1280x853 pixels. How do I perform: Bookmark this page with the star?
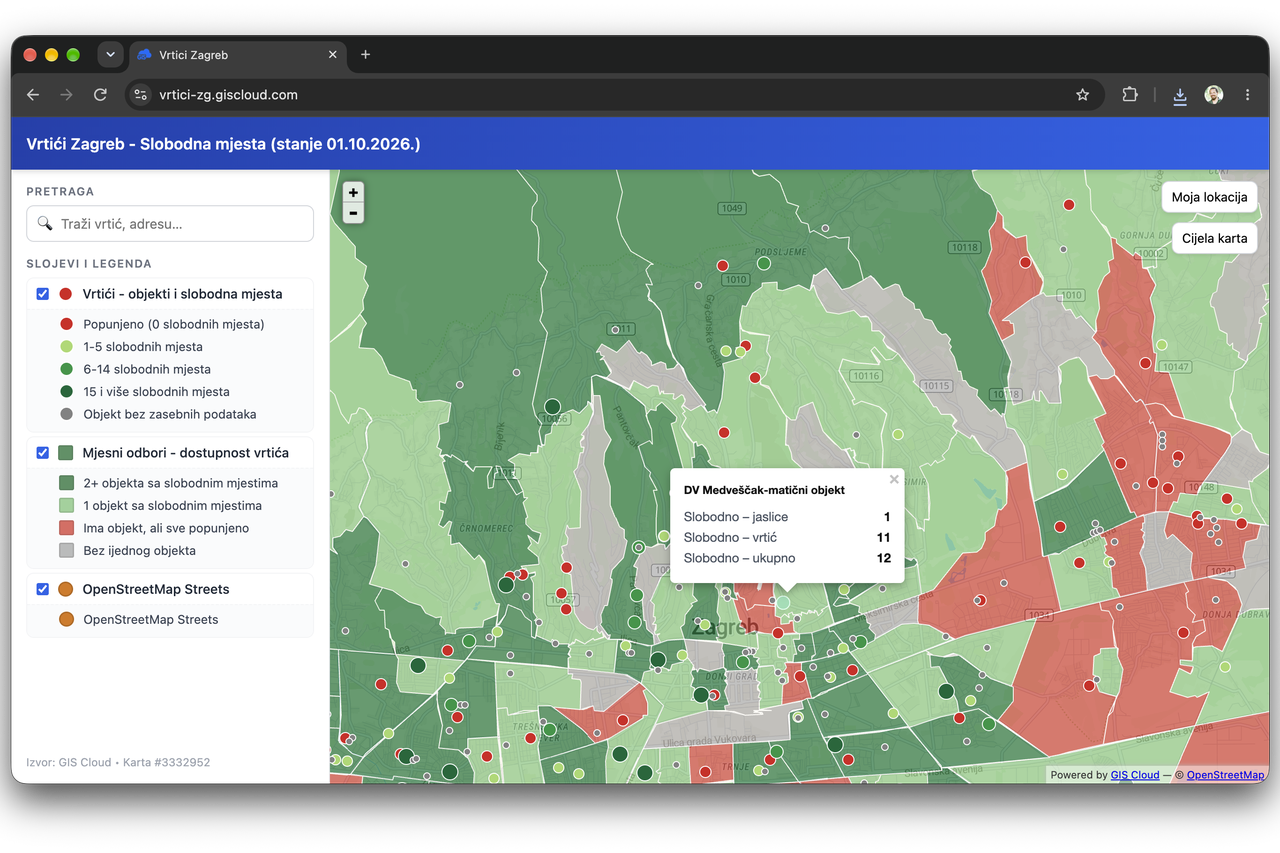pos(1082,95)
